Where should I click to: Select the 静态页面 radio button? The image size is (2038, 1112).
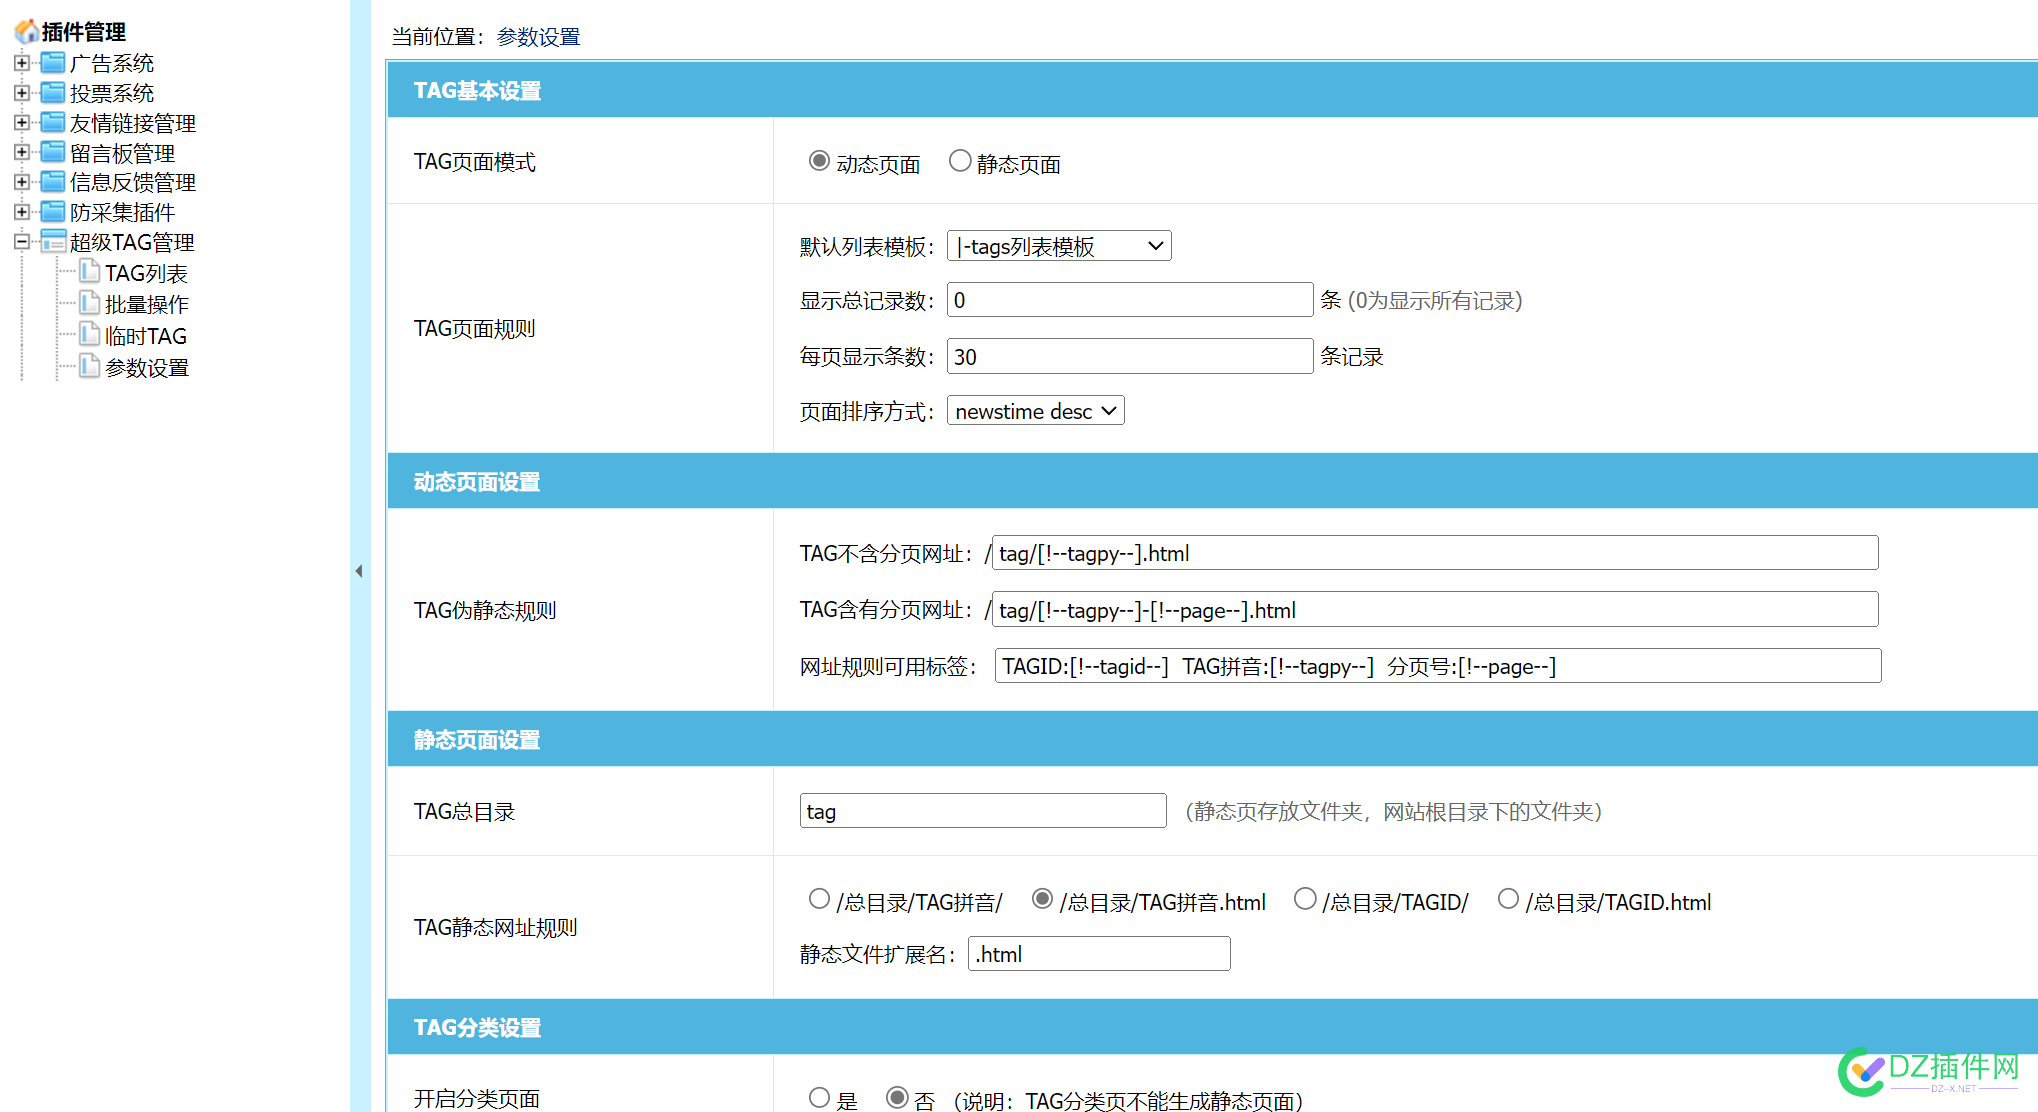tap(960, 161)
